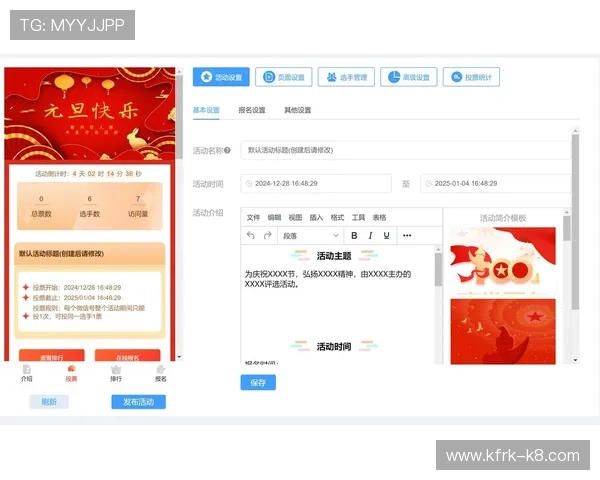The width and height of the screenshot is (600, 480).
Task: Click the 活动简介模板 panel heading
Action: tap(503, 218)
